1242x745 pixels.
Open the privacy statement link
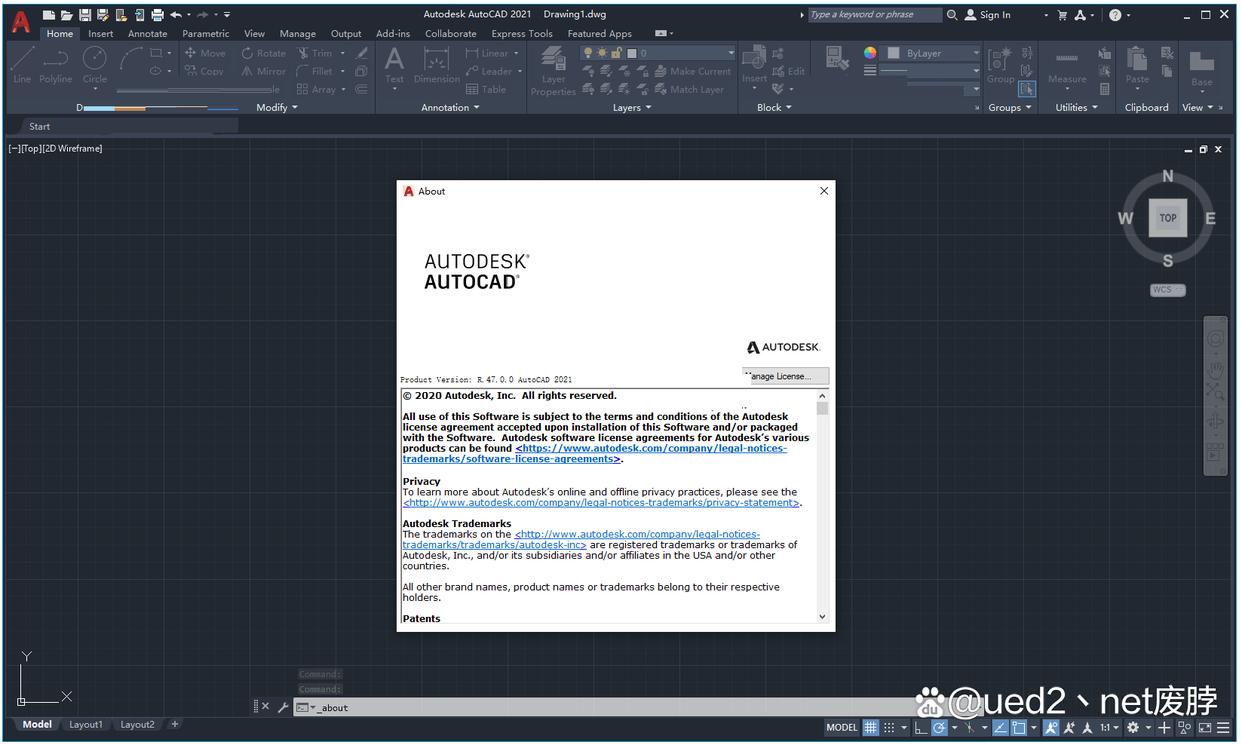point(601,503)
